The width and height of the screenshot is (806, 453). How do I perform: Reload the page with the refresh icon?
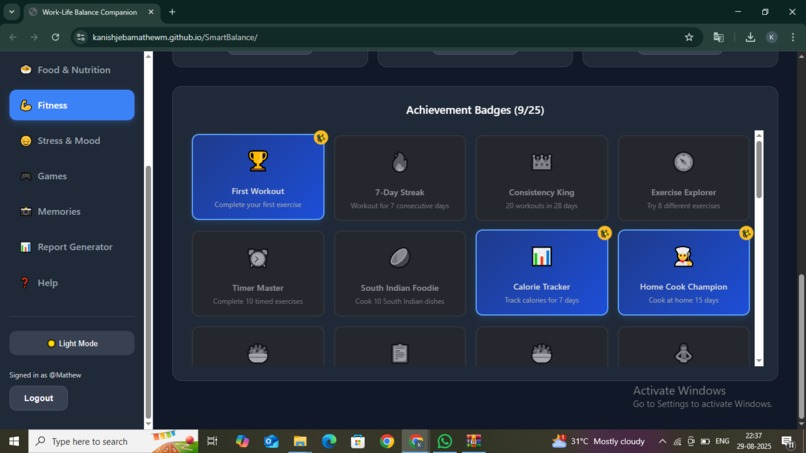pyautogui.click(x=55, y=37)
